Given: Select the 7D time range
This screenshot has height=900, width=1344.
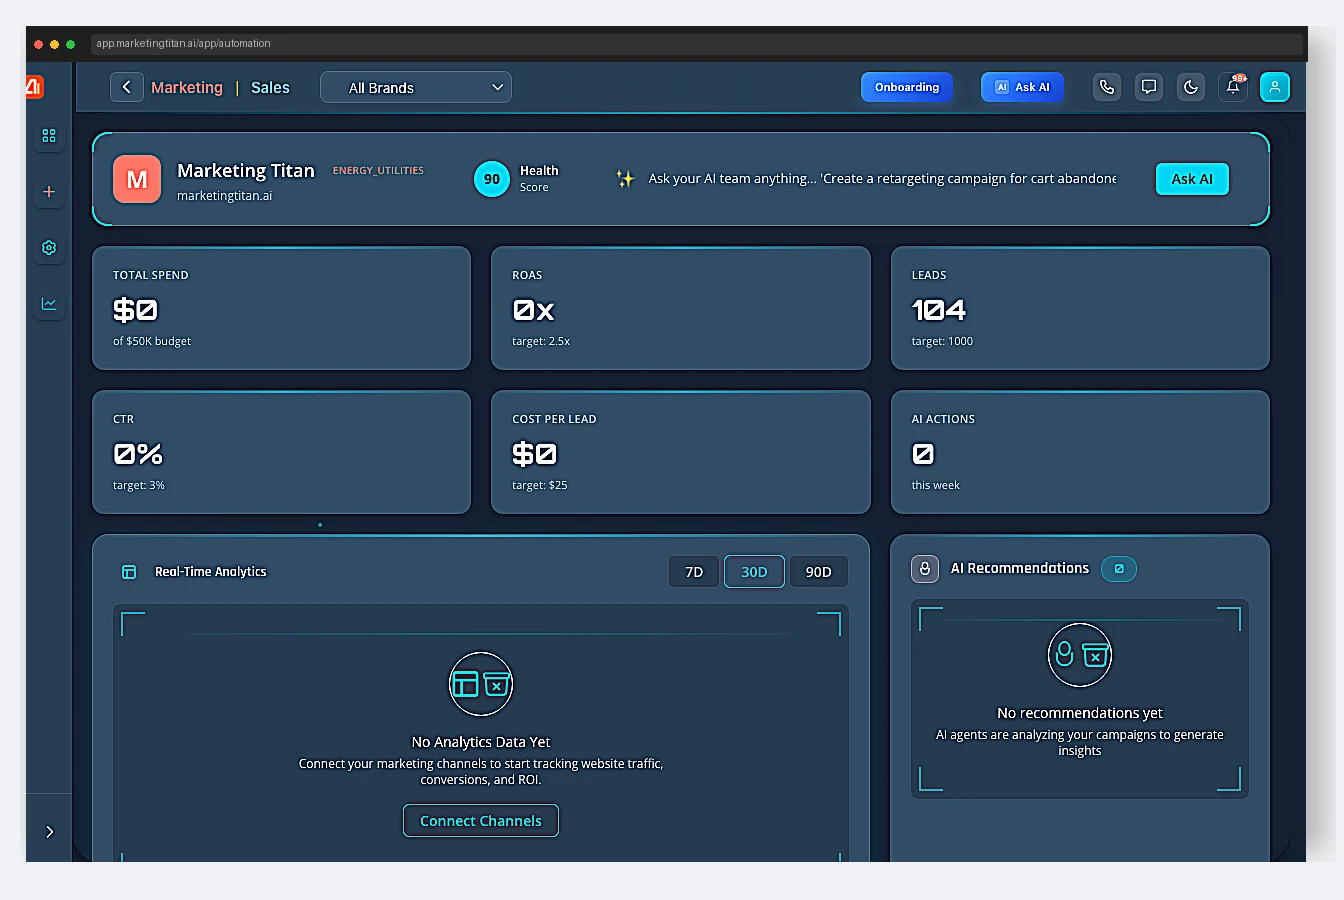Looking at the screenshot, I should (694, 572).
